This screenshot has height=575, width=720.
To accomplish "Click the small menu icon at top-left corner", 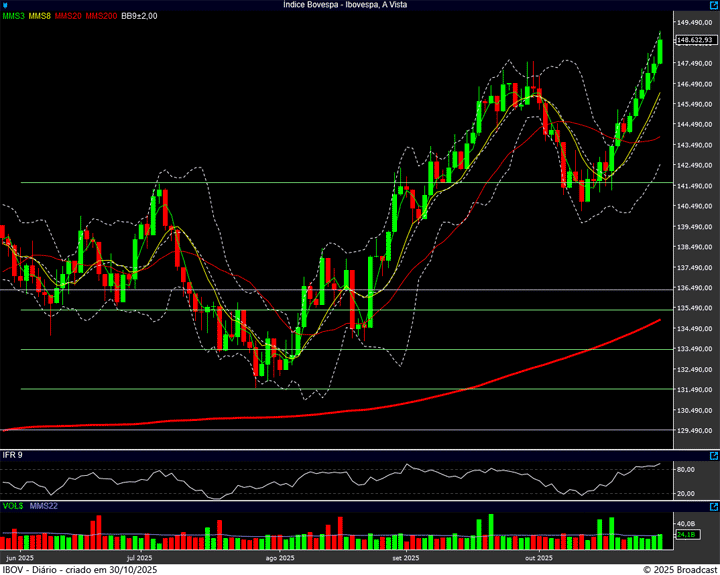I will [x=6, y=5].
